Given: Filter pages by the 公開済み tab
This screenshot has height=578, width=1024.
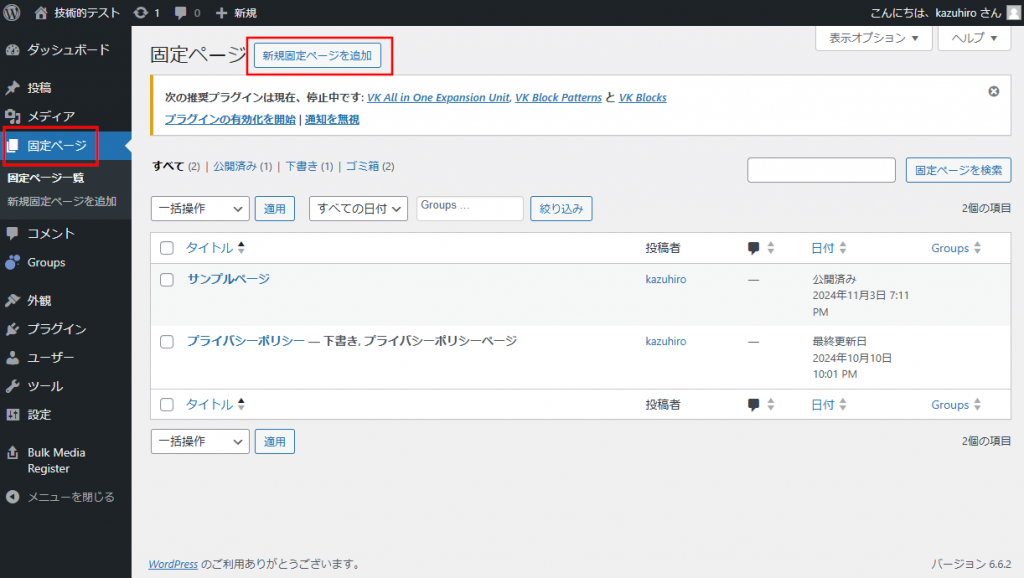Looking at the screenshot, I should coord(236,166).
